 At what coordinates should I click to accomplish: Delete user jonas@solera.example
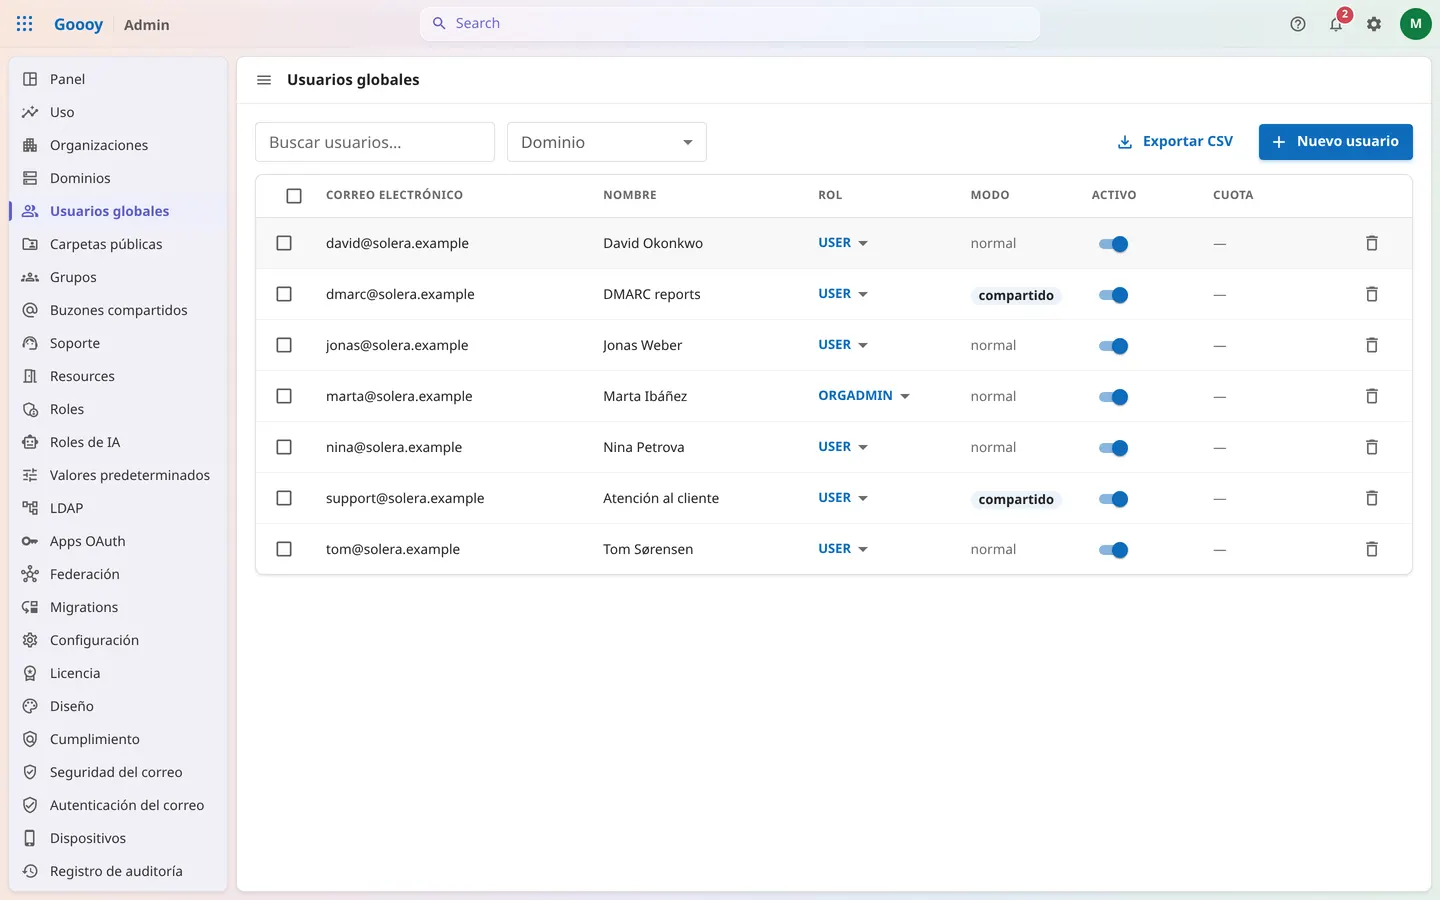[x=1372, y=345]
